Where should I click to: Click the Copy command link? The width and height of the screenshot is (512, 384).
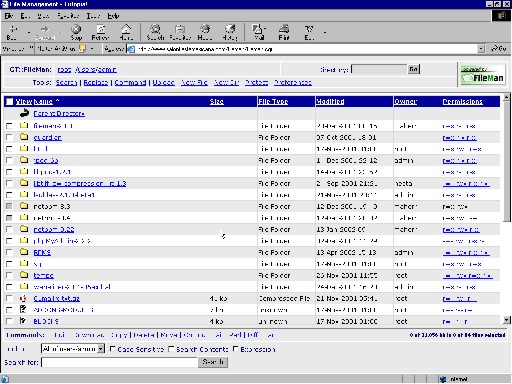click(119, 335)
